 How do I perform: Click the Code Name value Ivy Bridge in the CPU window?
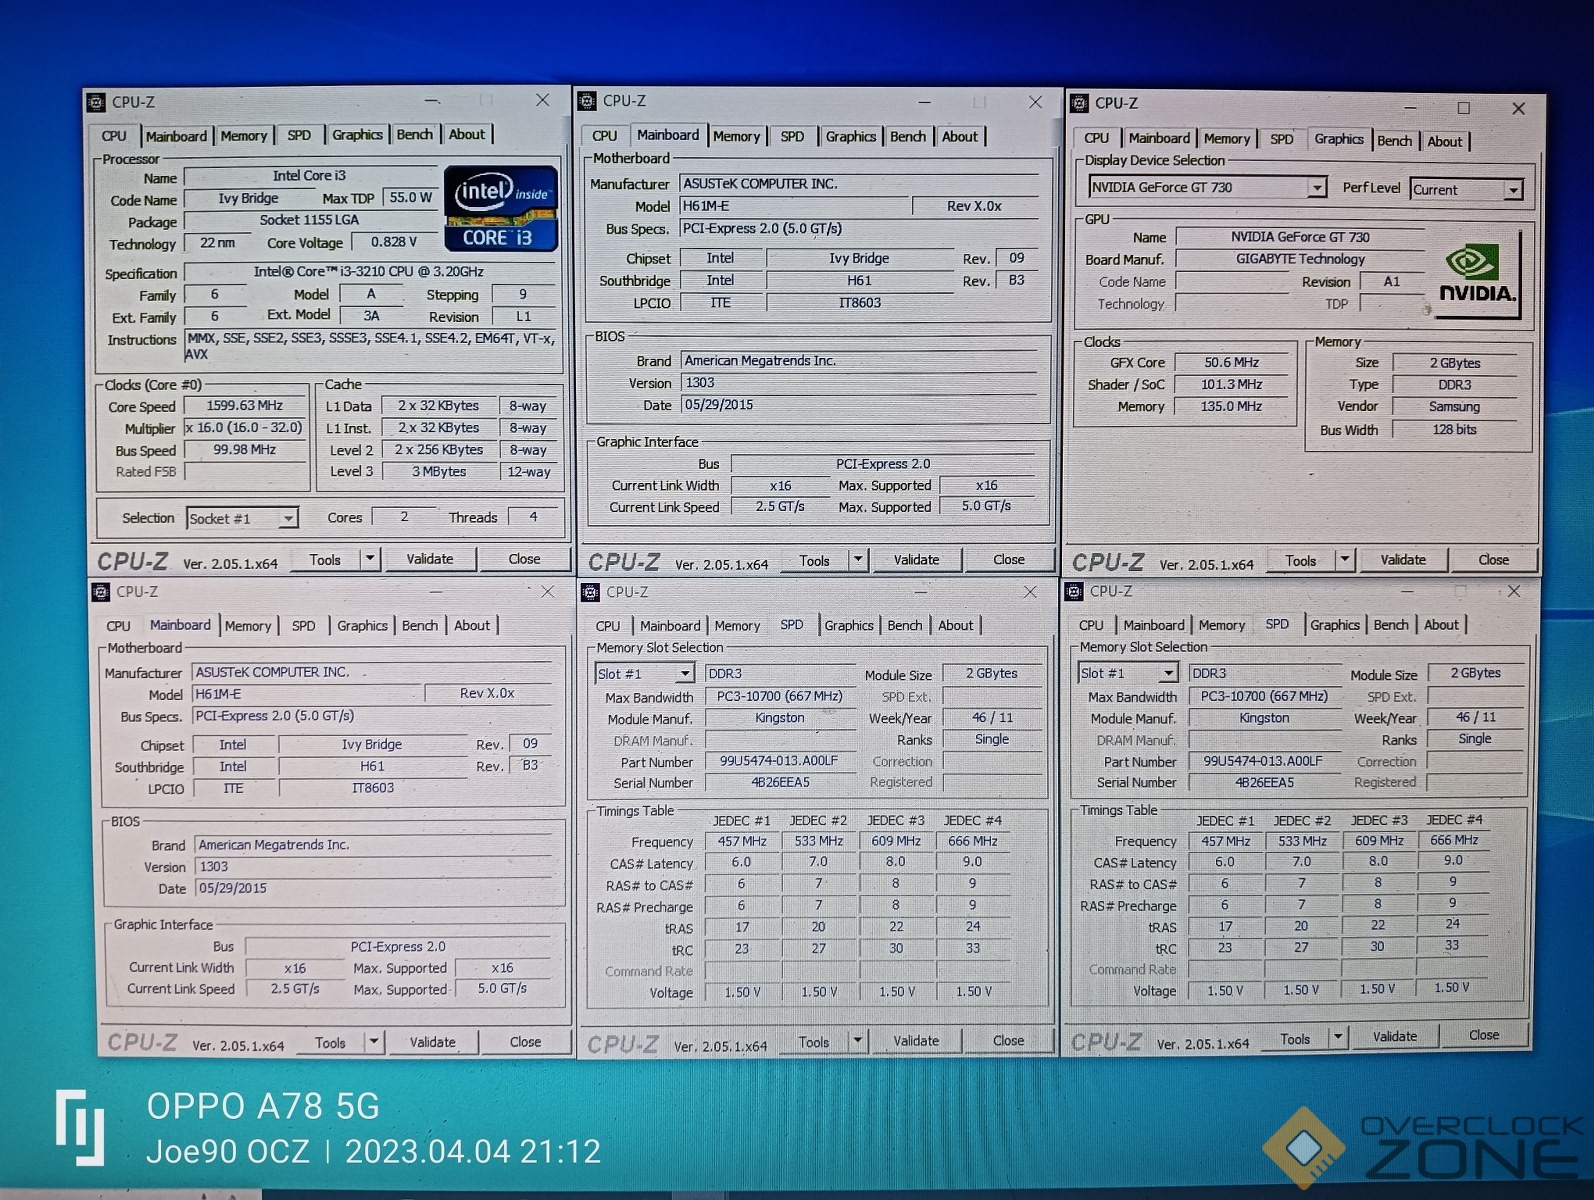pyautogui.click(x=248, y=198)
